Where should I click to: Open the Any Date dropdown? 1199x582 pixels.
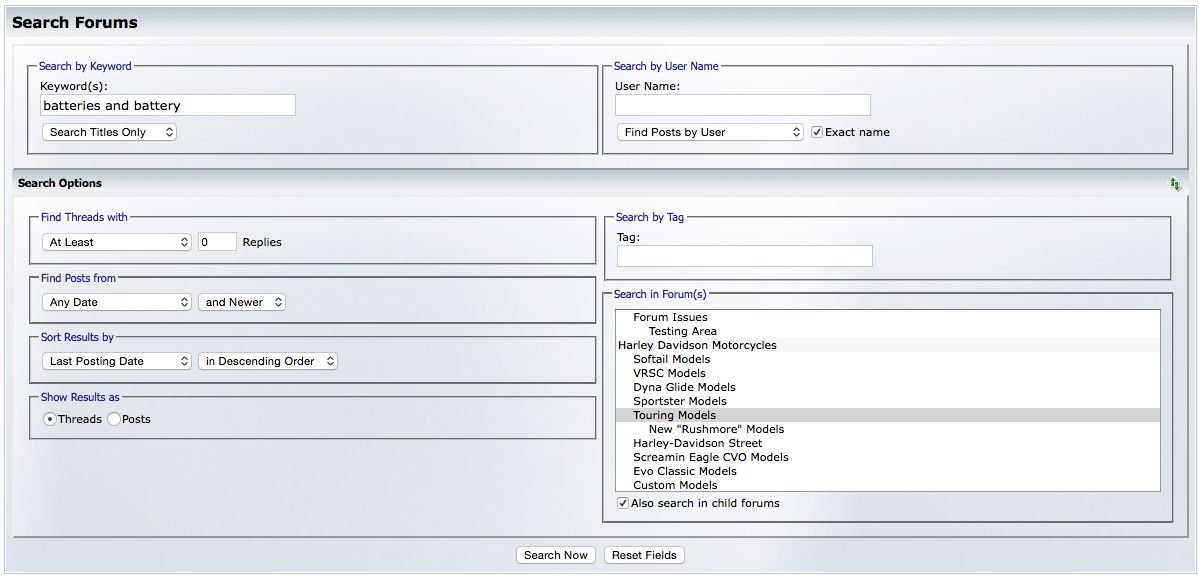pos(117,302)
